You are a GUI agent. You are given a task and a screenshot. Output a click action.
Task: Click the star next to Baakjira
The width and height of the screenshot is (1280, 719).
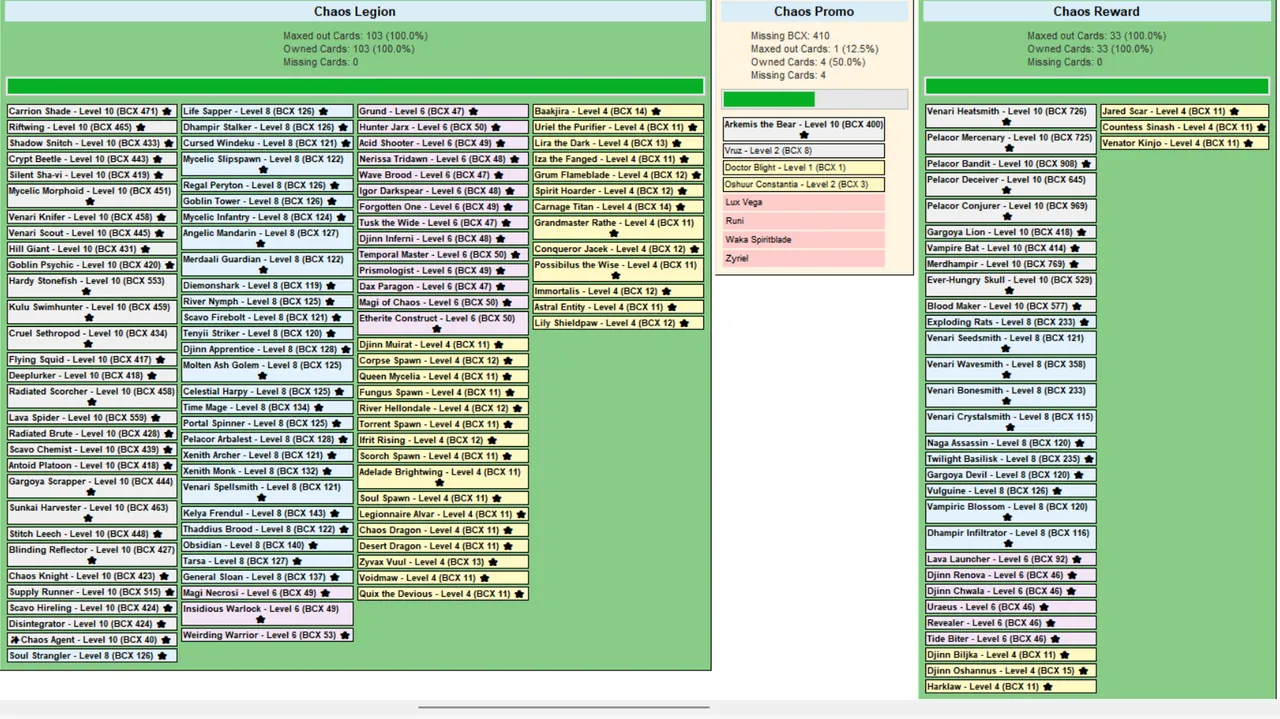click(x=657, y=112)
